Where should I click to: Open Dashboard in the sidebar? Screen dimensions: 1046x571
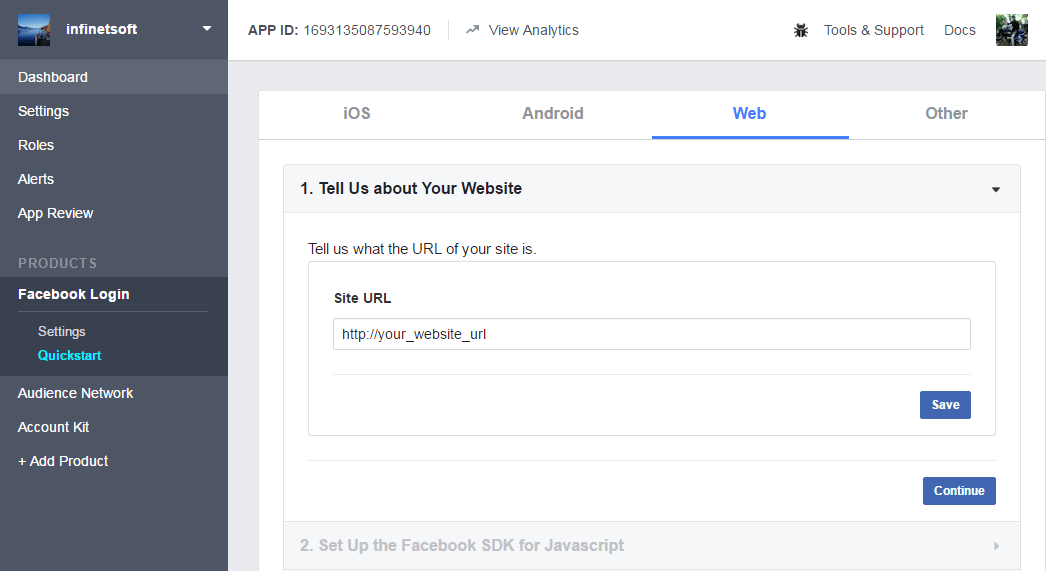point(113,77)
